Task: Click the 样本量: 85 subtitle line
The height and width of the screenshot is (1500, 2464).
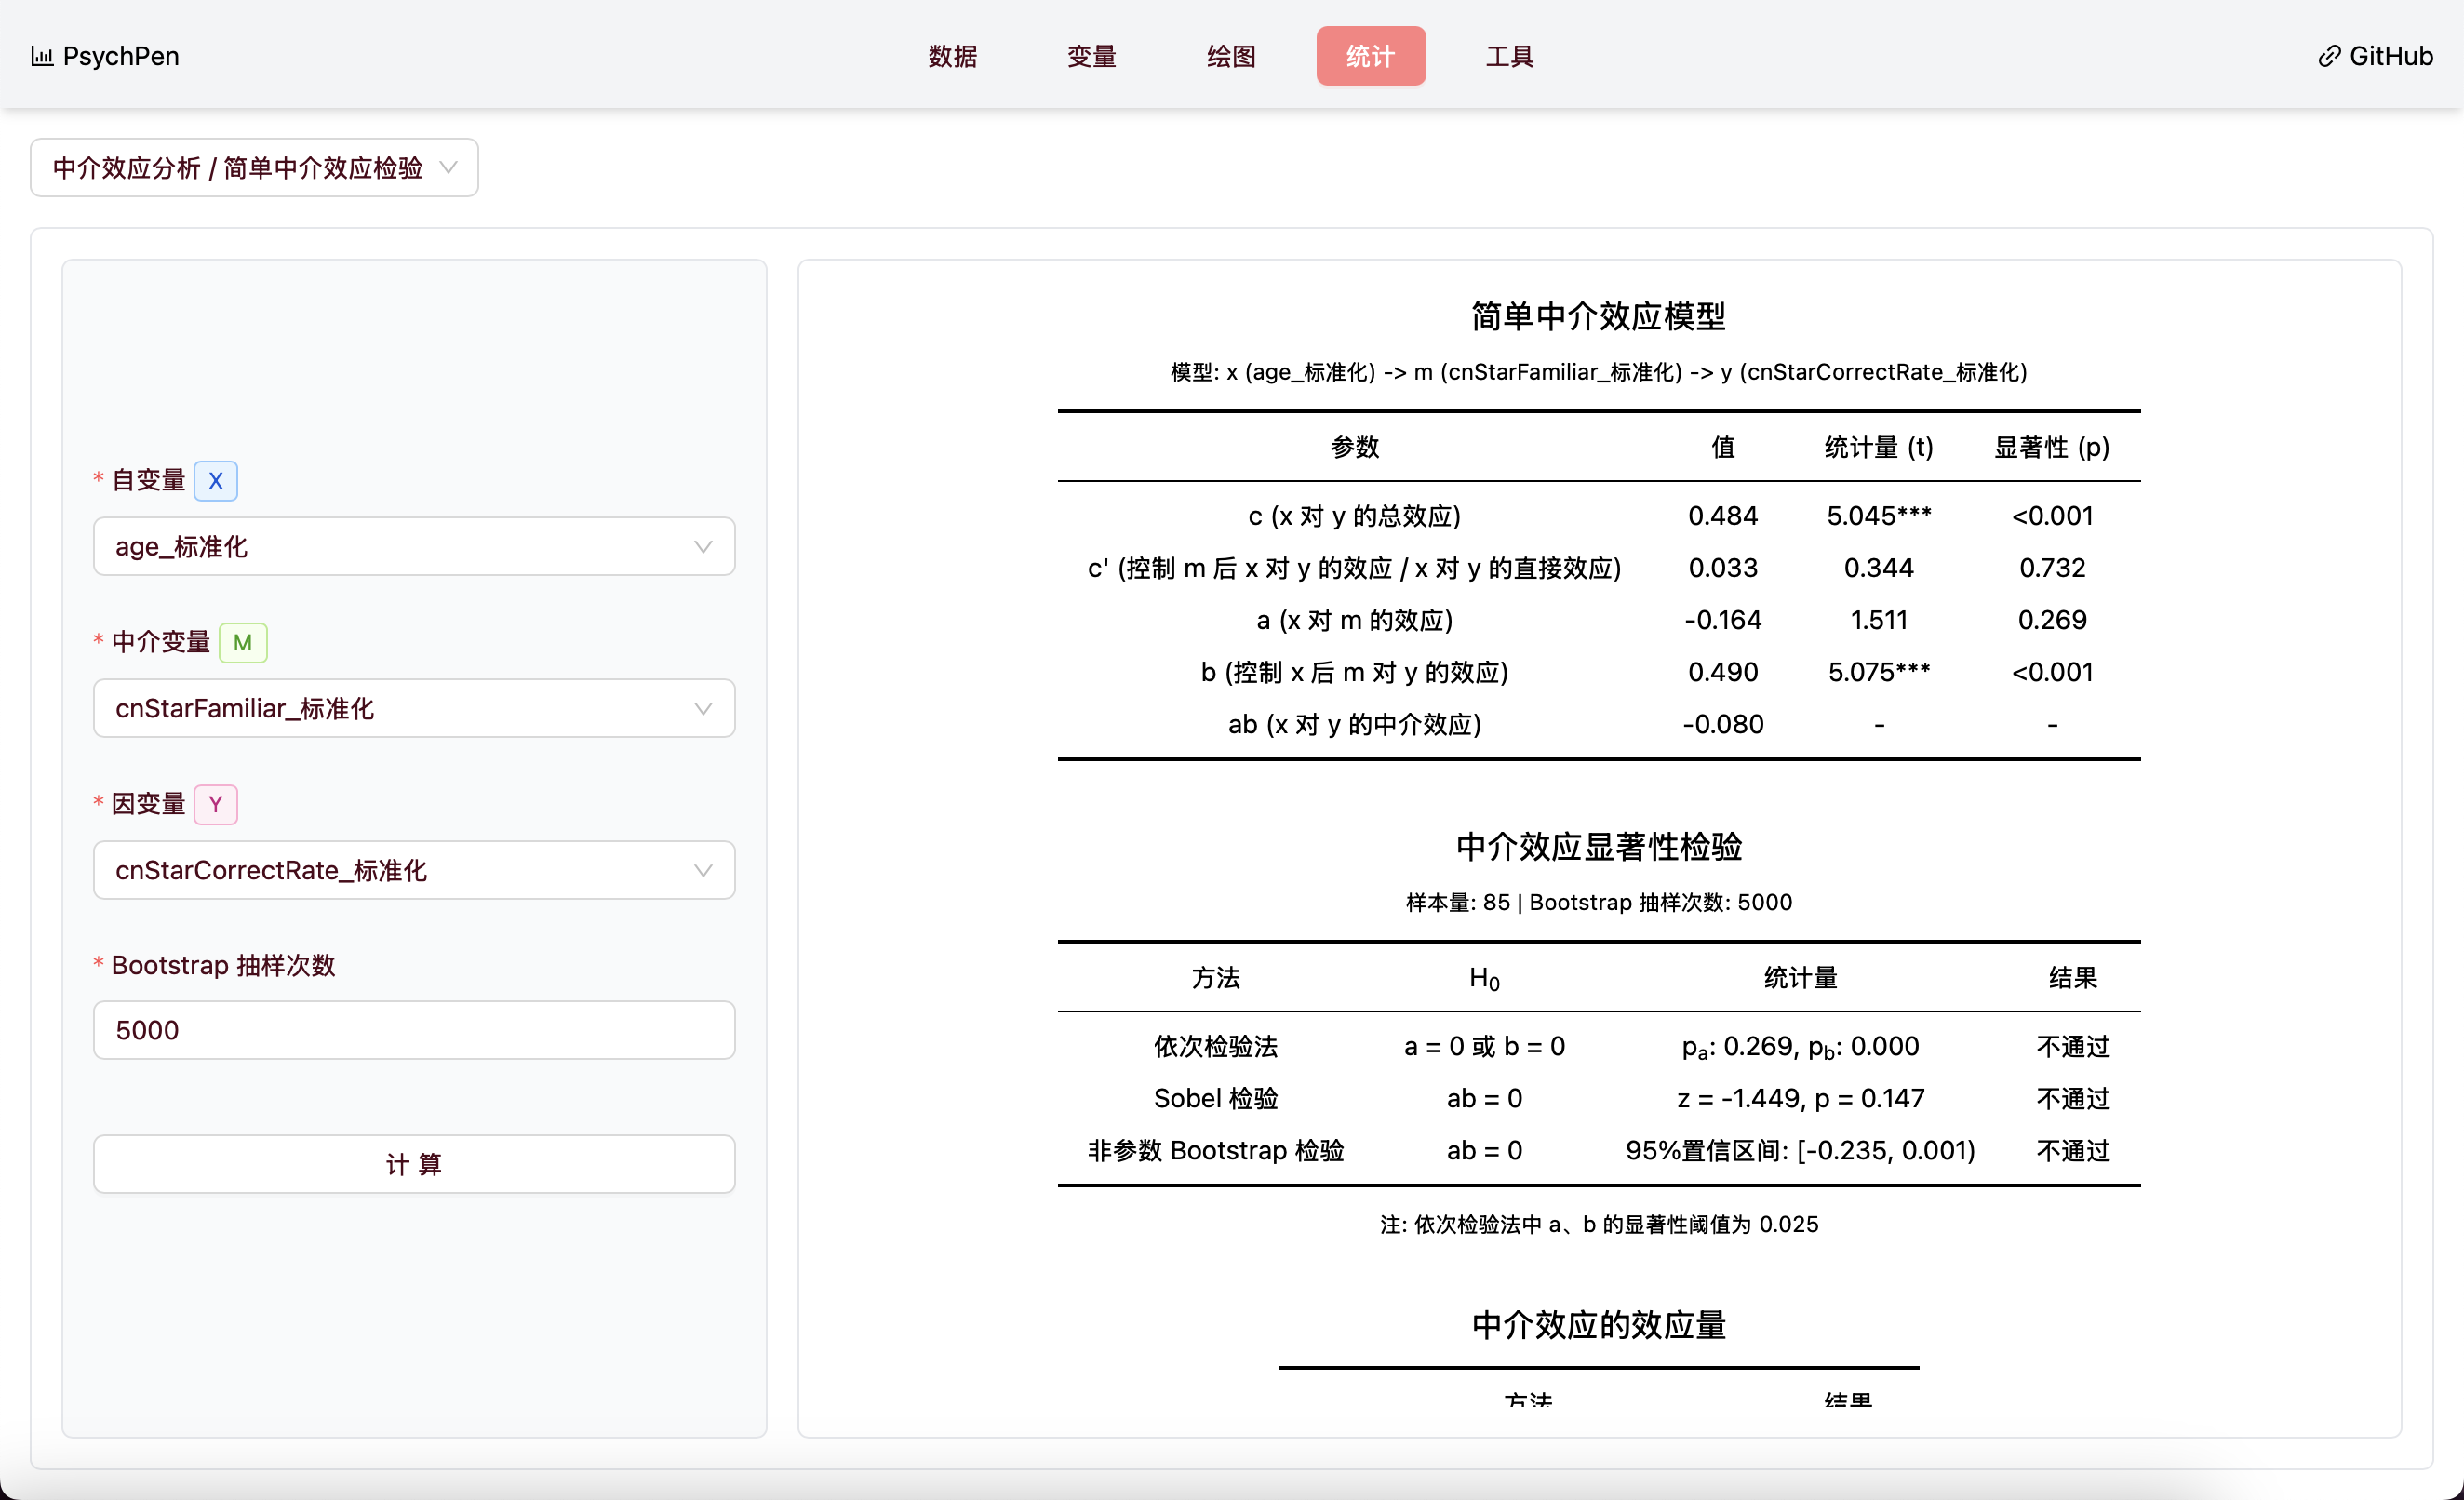Action: 1598,902
